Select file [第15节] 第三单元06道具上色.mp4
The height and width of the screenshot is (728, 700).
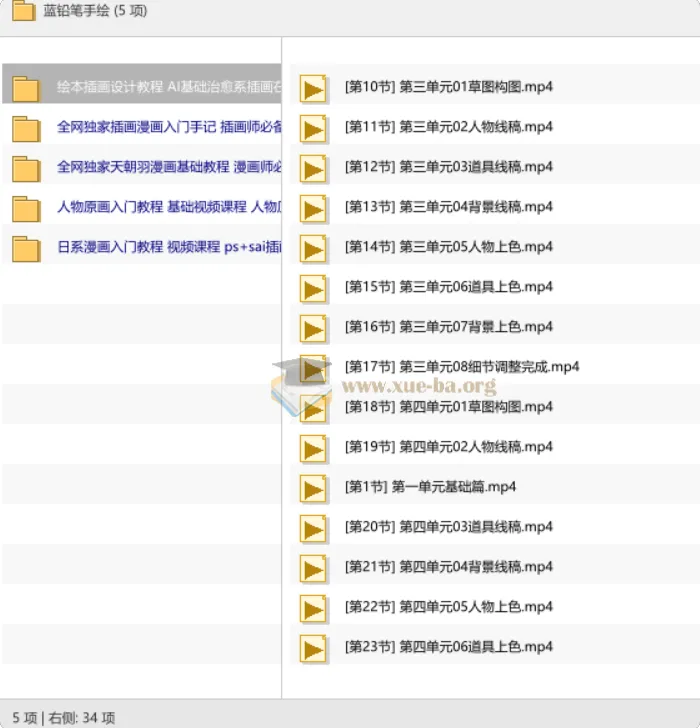coord(449,286)
